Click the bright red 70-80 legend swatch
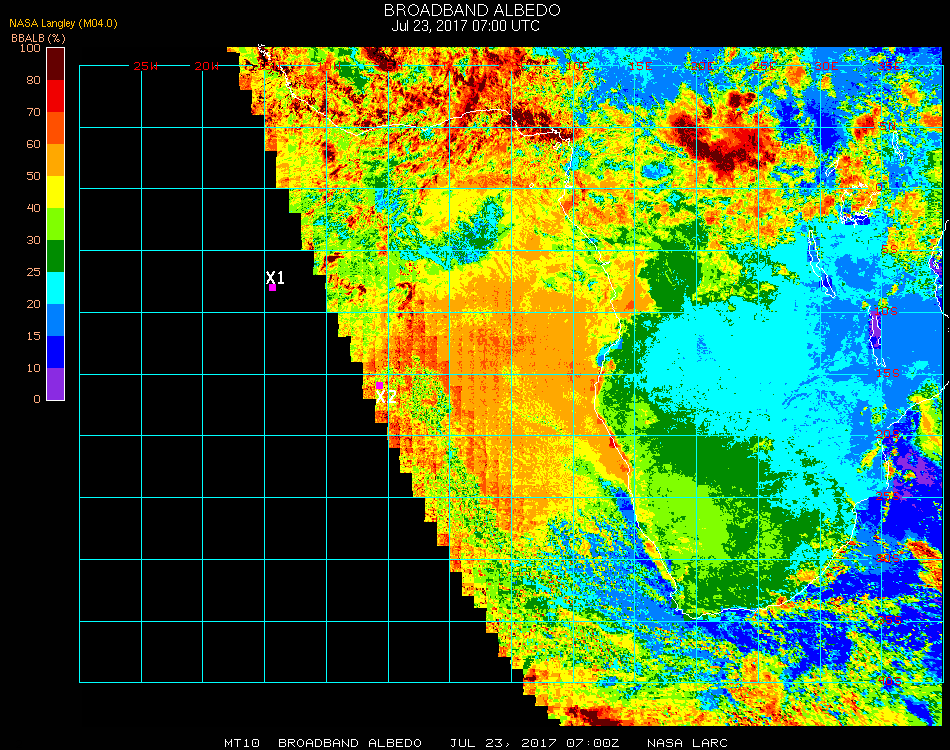The image size is (950, 750). 55,96
